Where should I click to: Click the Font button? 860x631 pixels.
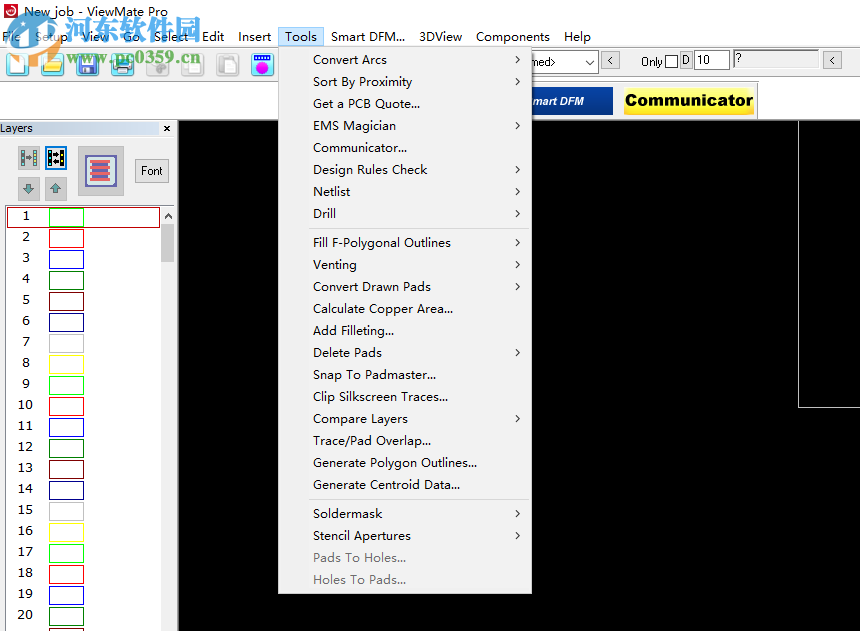point(152,171)
